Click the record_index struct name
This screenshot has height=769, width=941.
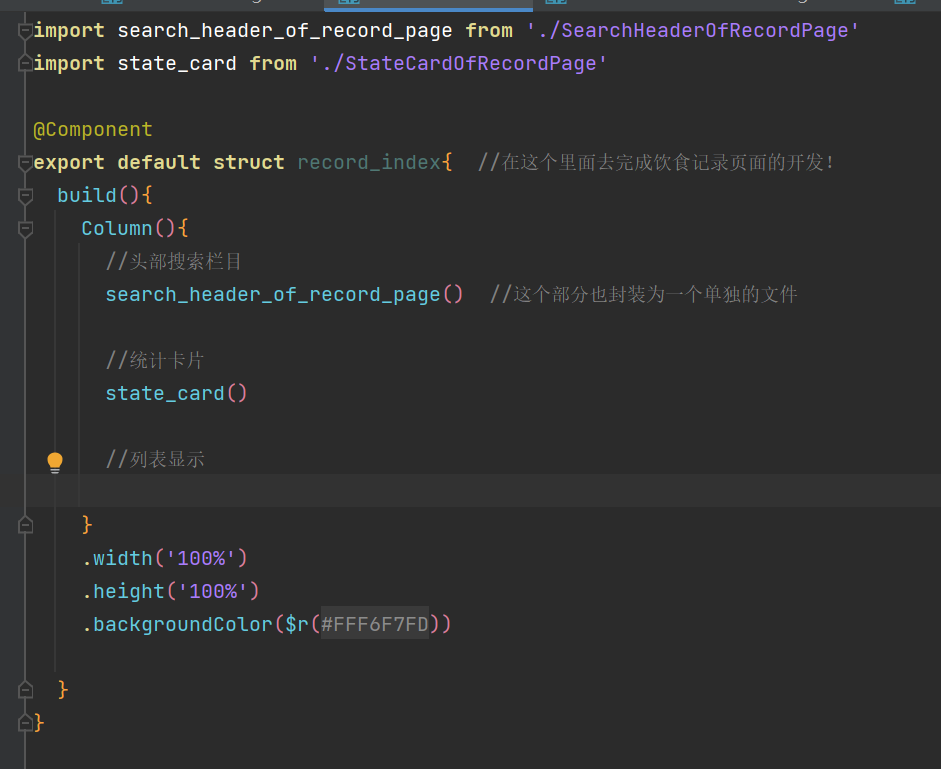(369, 162)
